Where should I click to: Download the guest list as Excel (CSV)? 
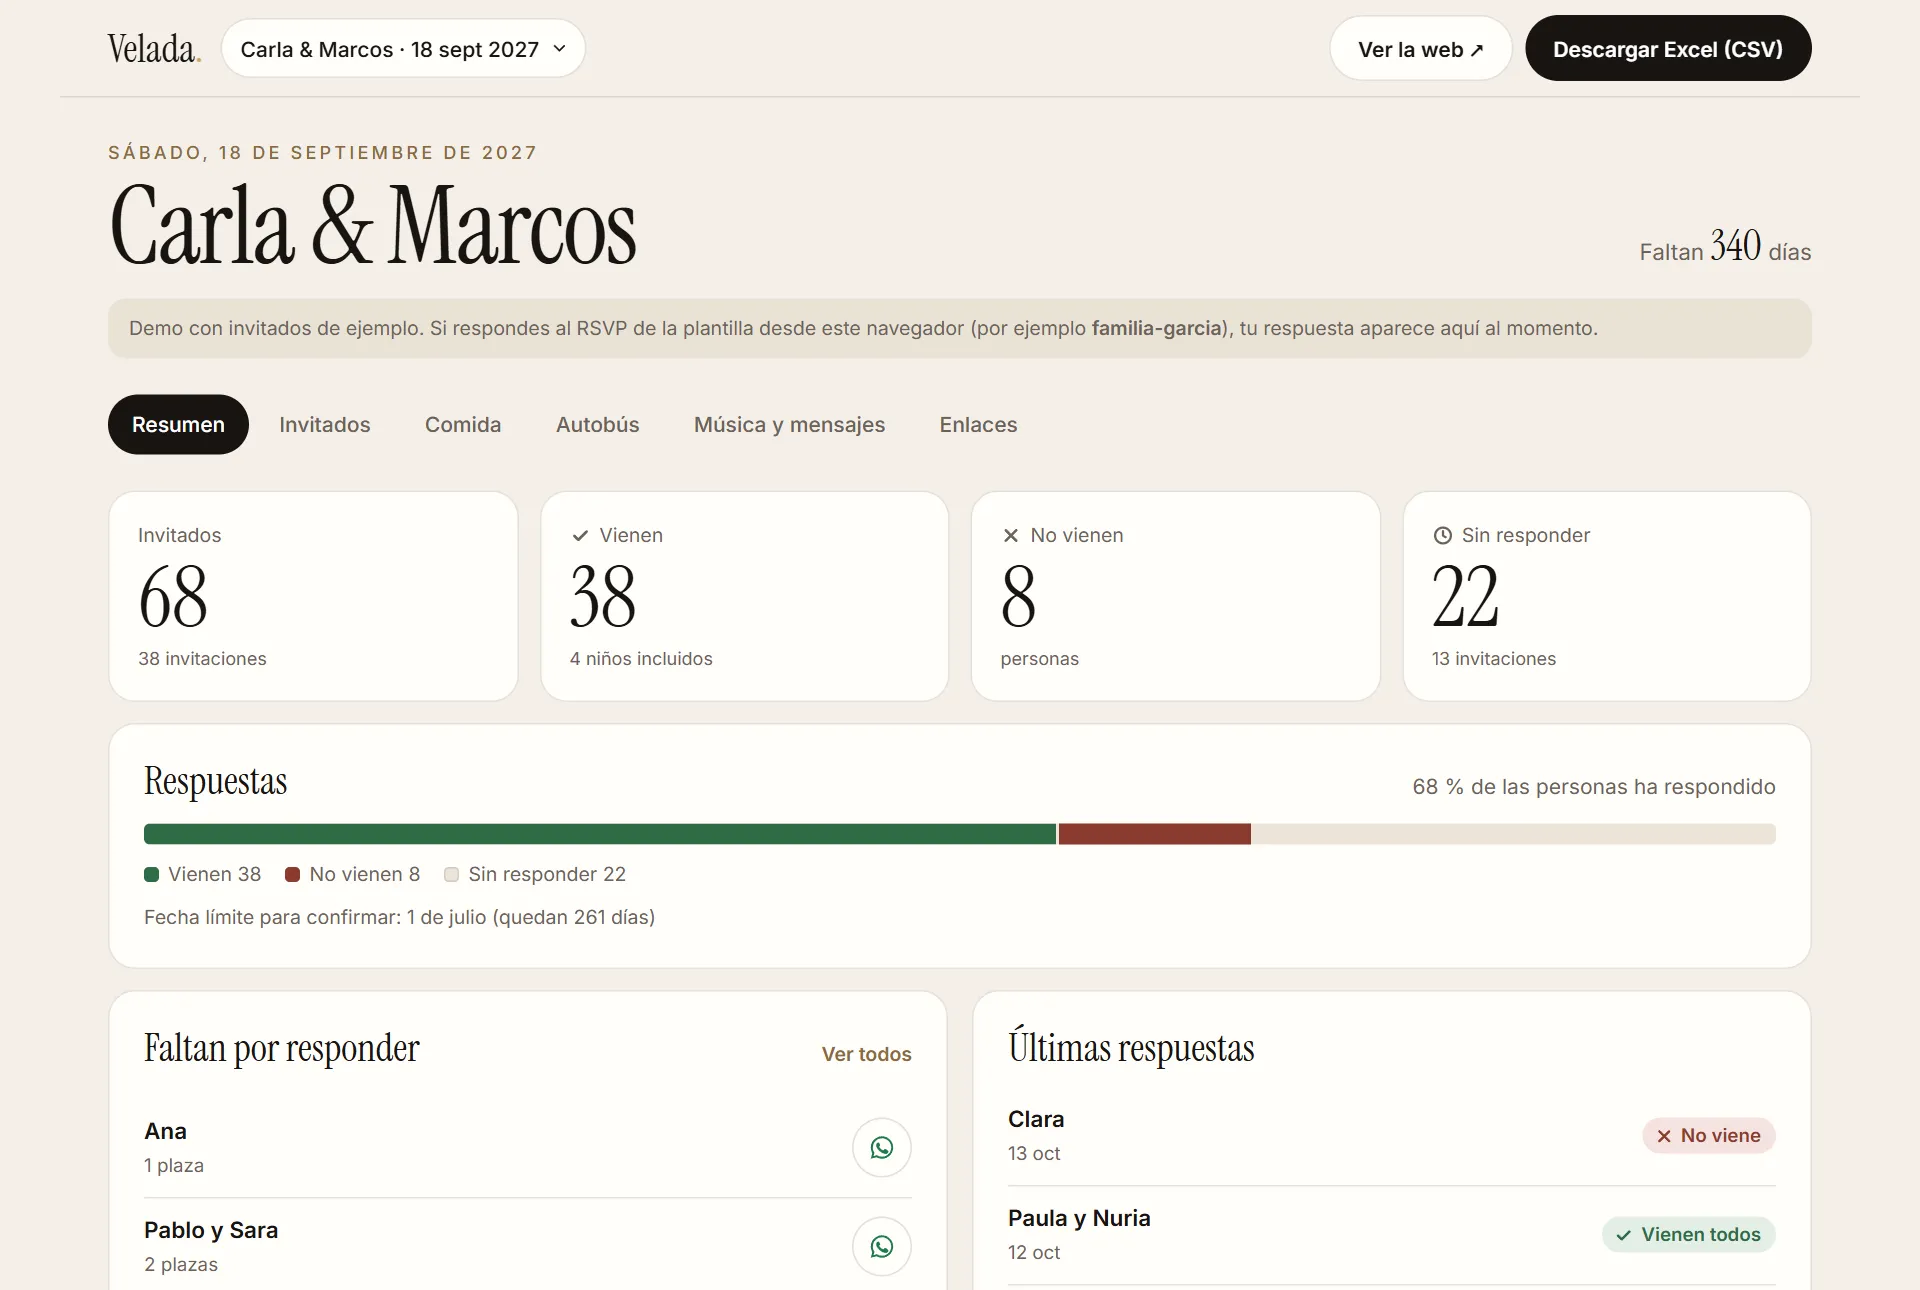pos(1667,49)
